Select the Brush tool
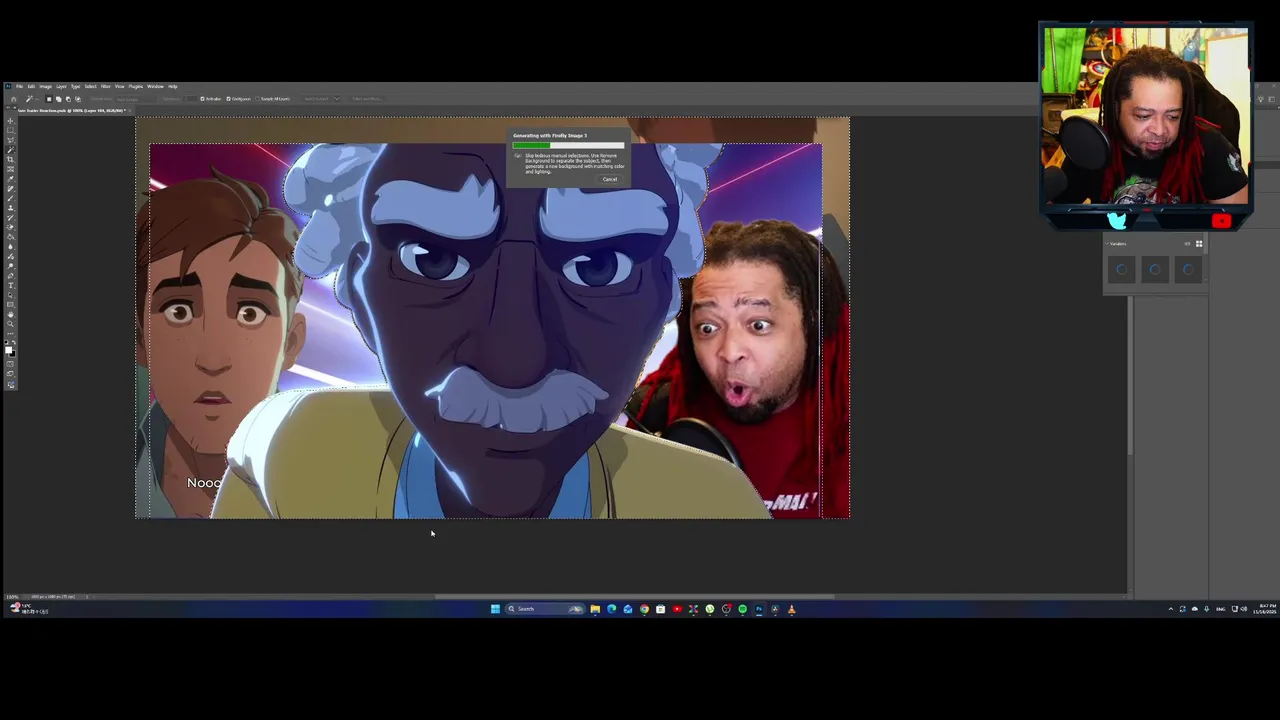The height and width of the screenshot is (720, 1280). [x=11, y=197]
